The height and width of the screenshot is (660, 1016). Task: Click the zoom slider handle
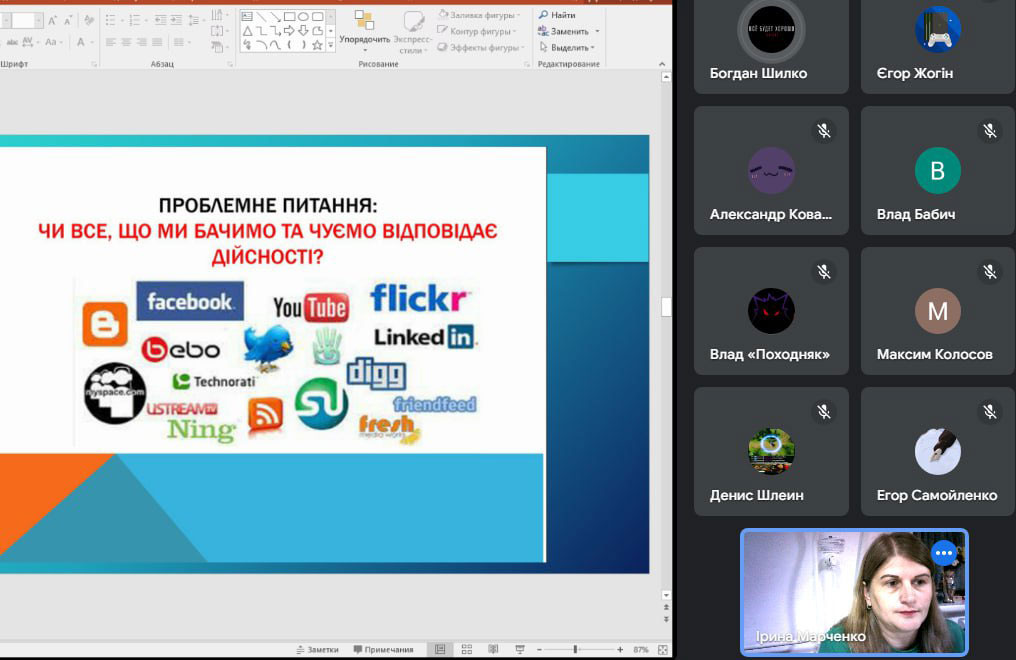[575, 650]
